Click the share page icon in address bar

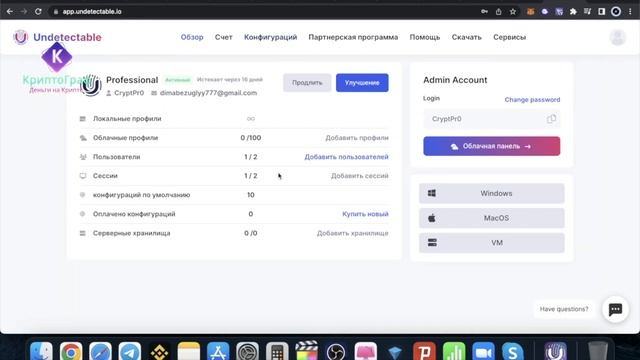[x=498, y=11]
